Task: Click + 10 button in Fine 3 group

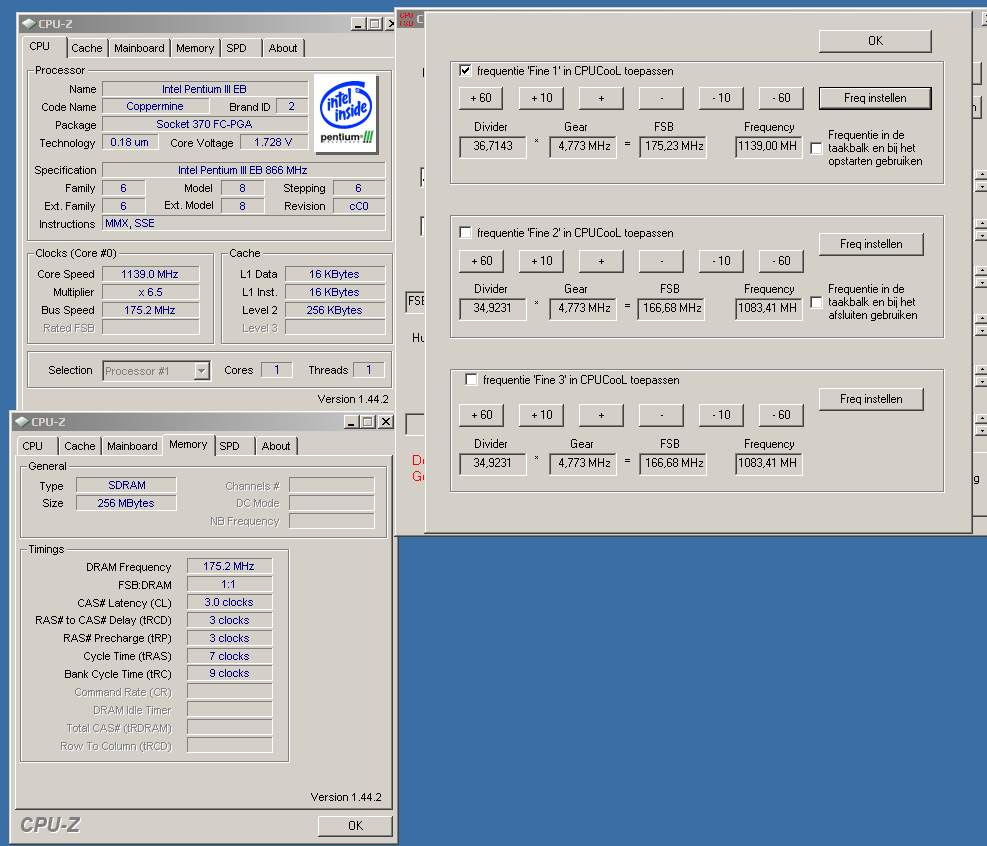Action: tap(541, 415)
